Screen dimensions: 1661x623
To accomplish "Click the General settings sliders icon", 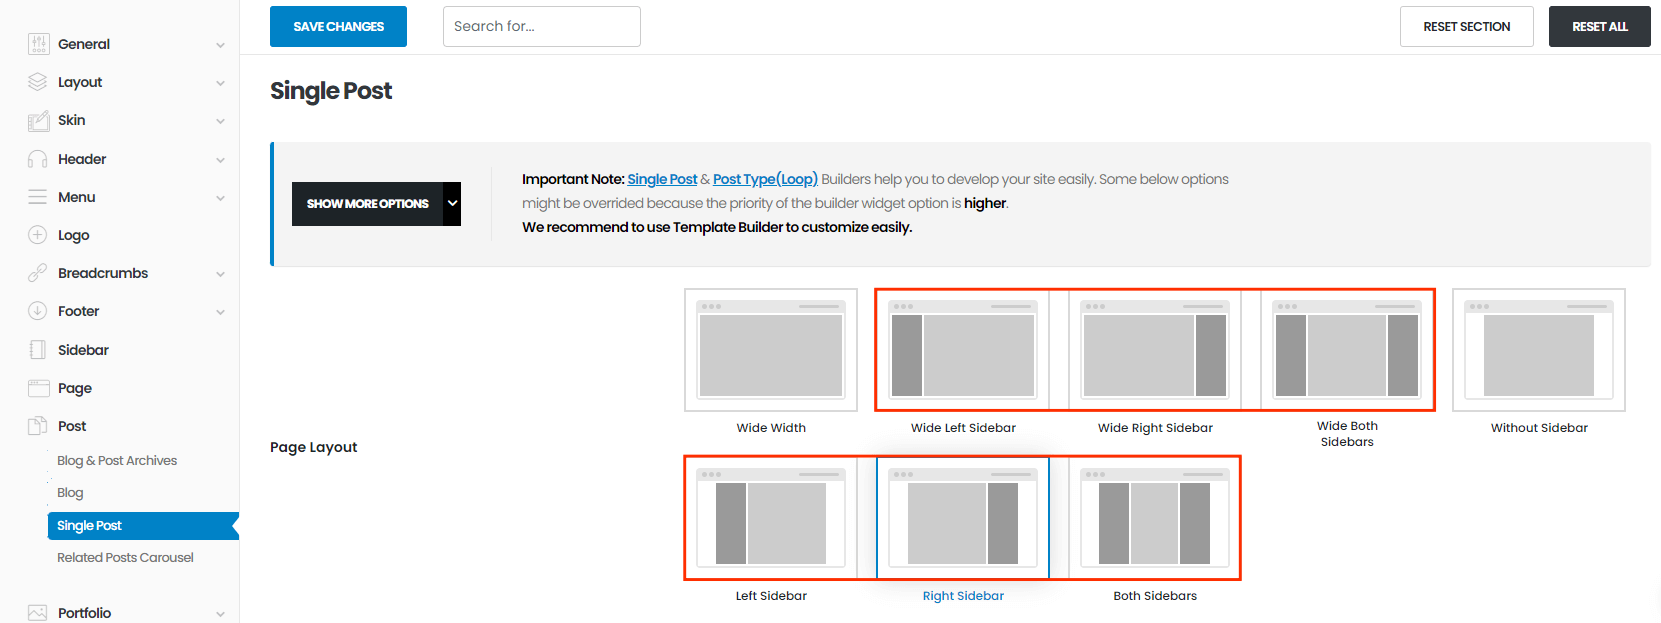I will [x=38, y=44].
